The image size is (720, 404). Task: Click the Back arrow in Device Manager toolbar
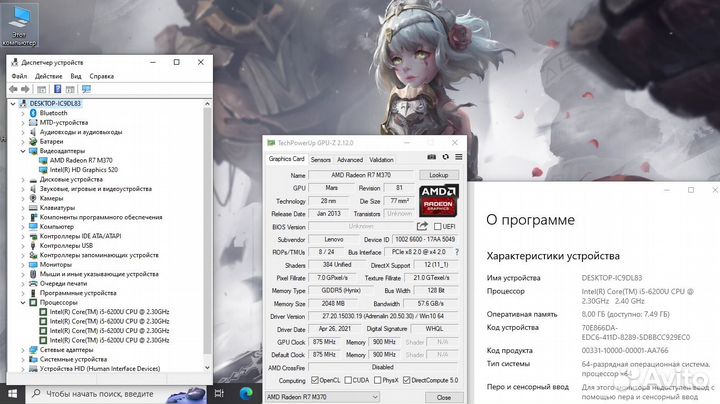[x=13, y=89]
